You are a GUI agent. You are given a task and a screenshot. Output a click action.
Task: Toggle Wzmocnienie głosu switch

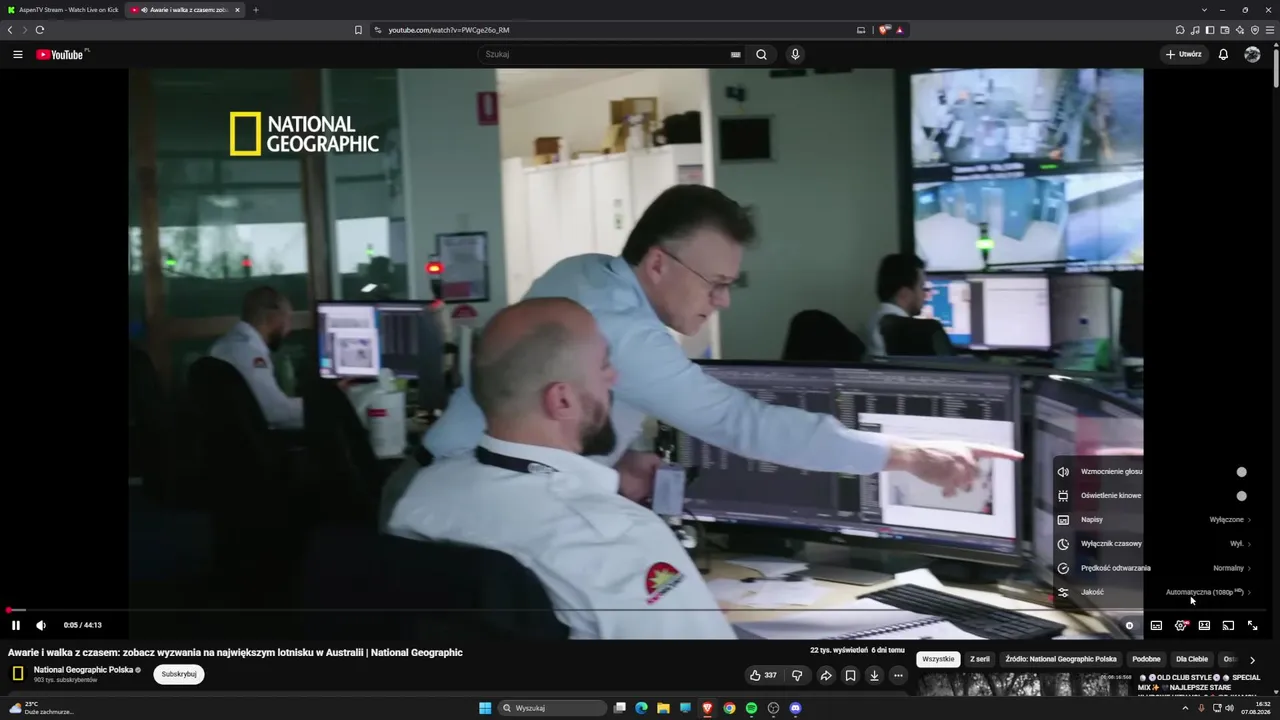[1240, 472]
